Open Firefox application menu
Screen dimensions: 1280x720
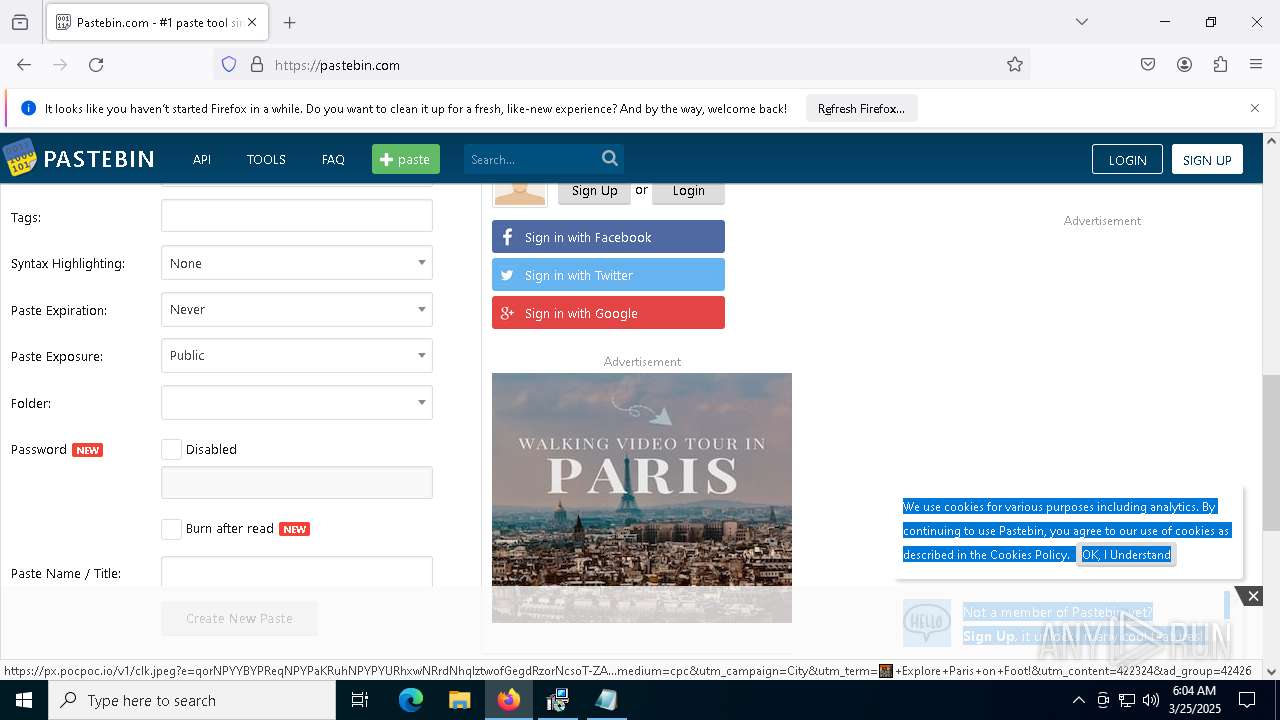point(1256,64)
